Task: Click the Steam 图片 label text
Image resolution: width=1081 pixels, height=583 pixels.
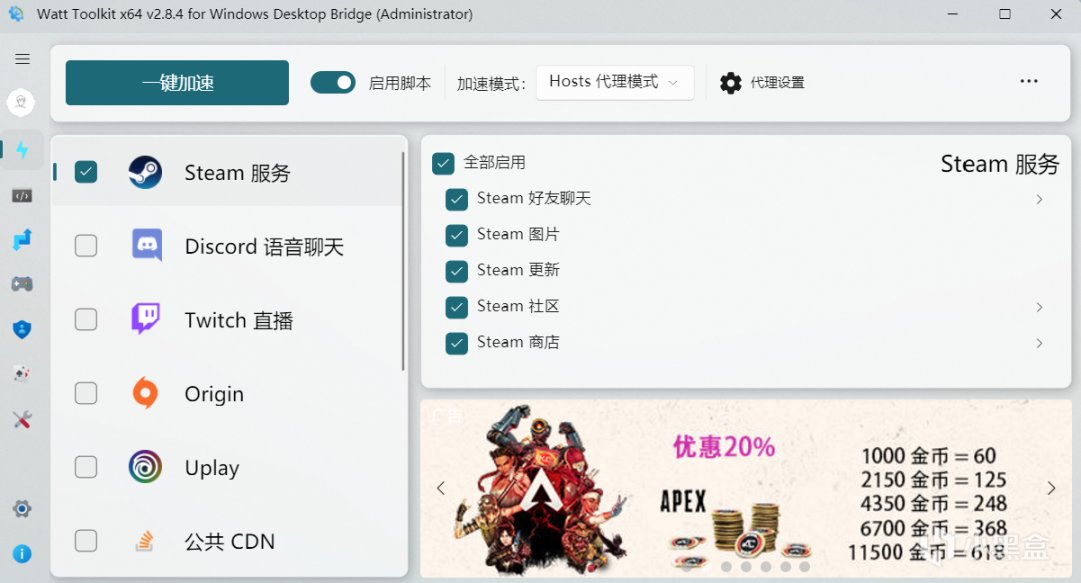Action: click(x=518, y=234)
